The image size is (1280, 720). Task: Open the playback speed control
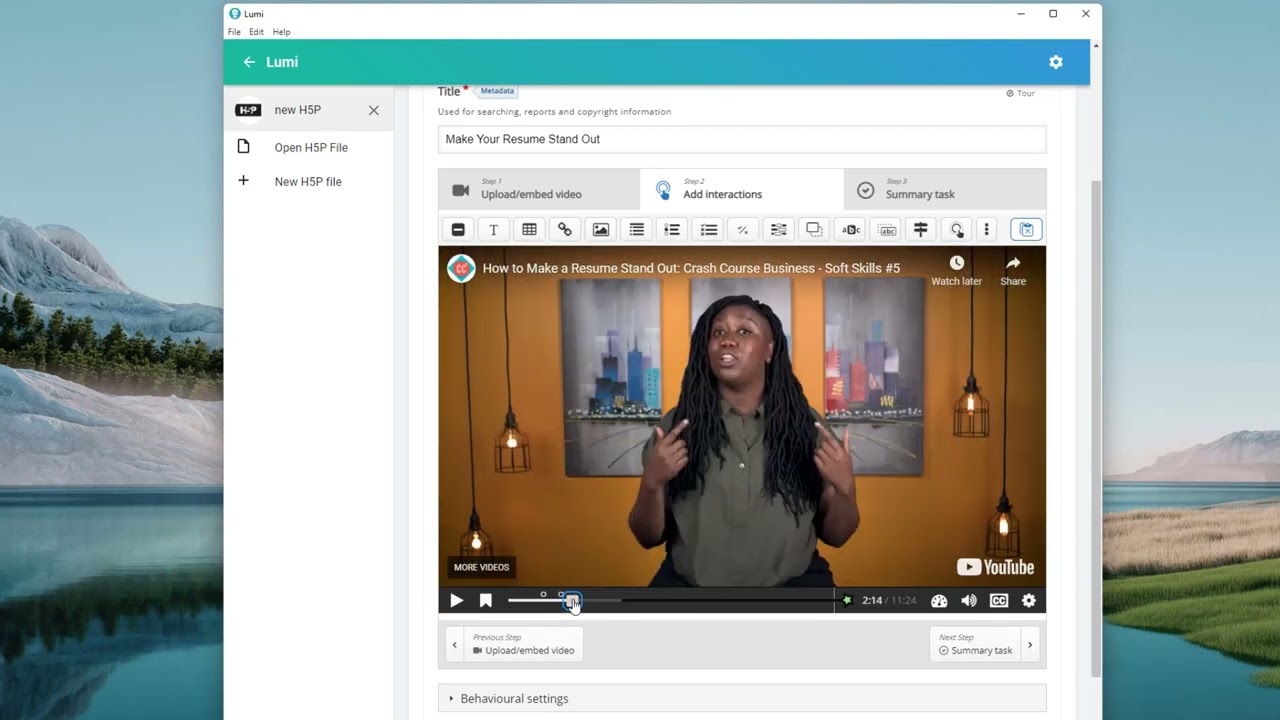(x=939, y=601)
